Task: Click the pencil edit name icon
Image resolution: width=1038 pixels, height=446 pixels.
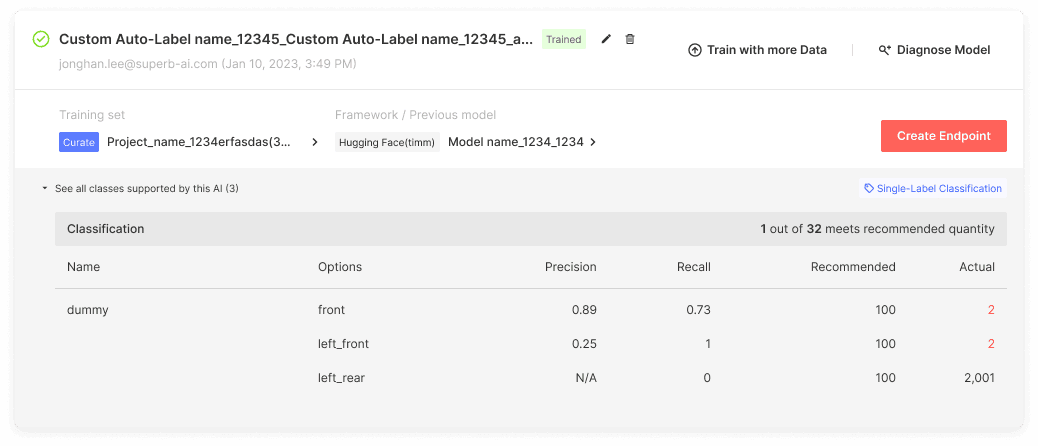Action: (606, 39)
